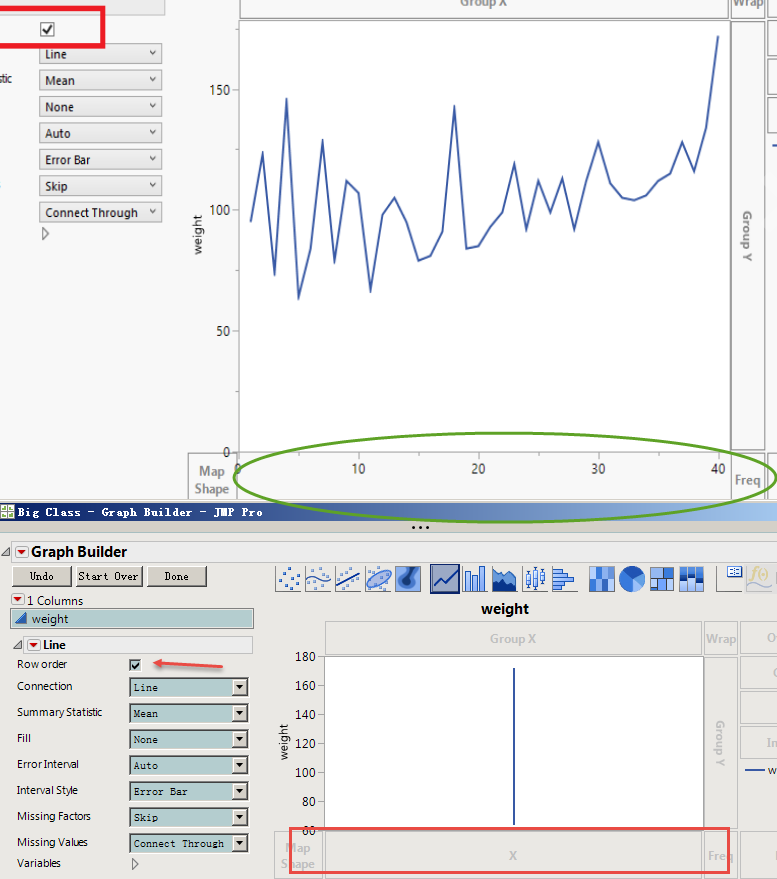Viewport: 777px width, 879px height.
Task: Open the None dropdown in the upper window
Action: tap(100, 107)
